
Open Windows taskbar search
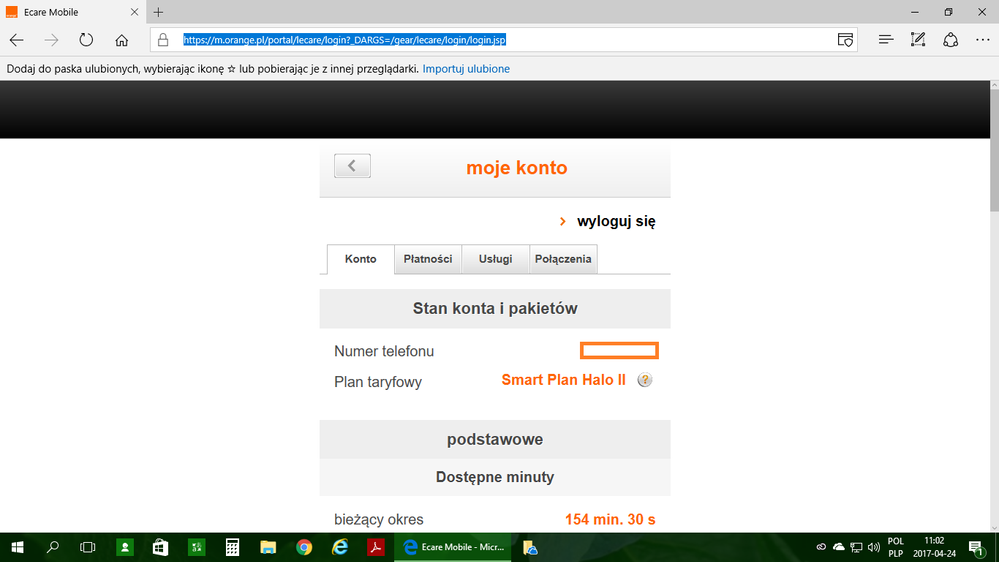(x=53, y=547)
